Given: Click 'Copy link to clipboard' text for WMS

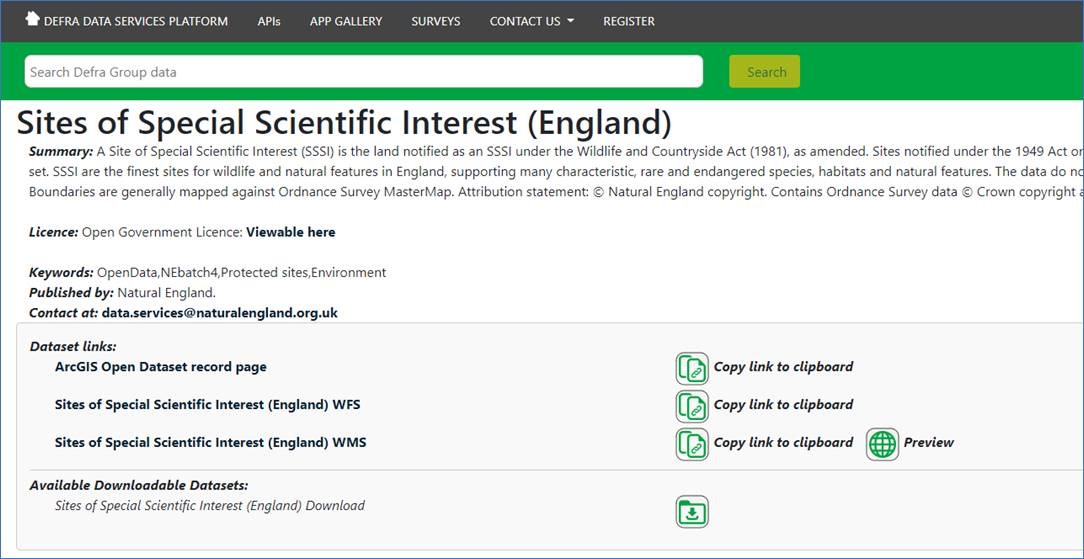Looking at the screenshot, I should tap(783, 443).
